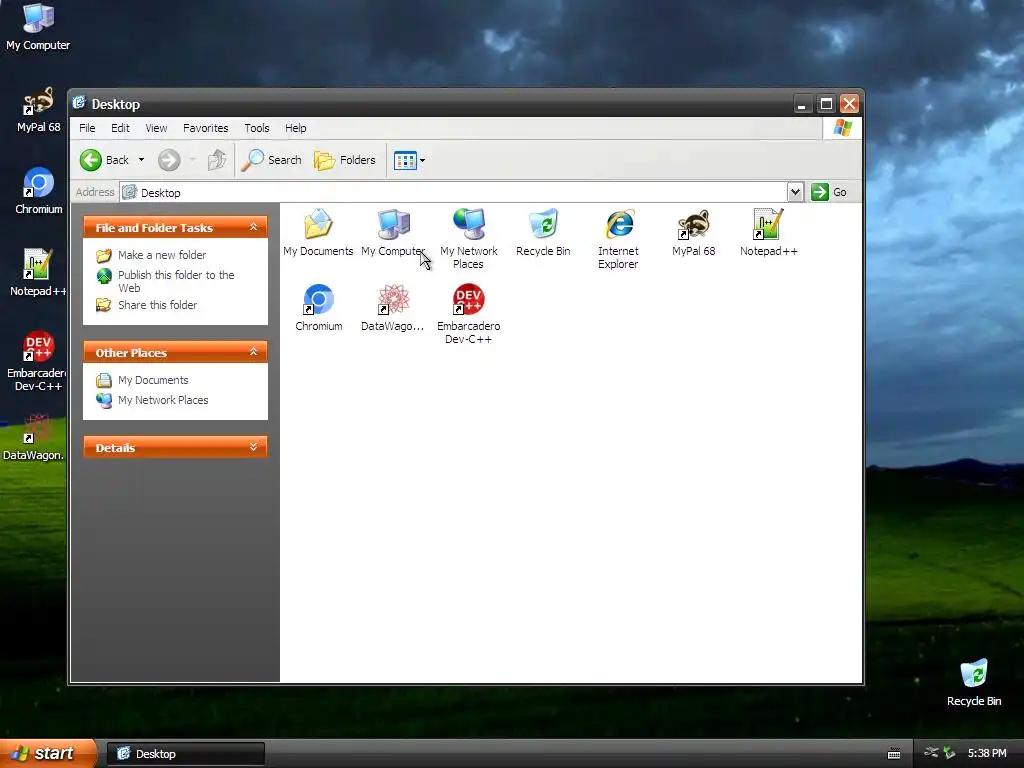Open the Address bar dropdown arrow

click(x=795, y=192)
